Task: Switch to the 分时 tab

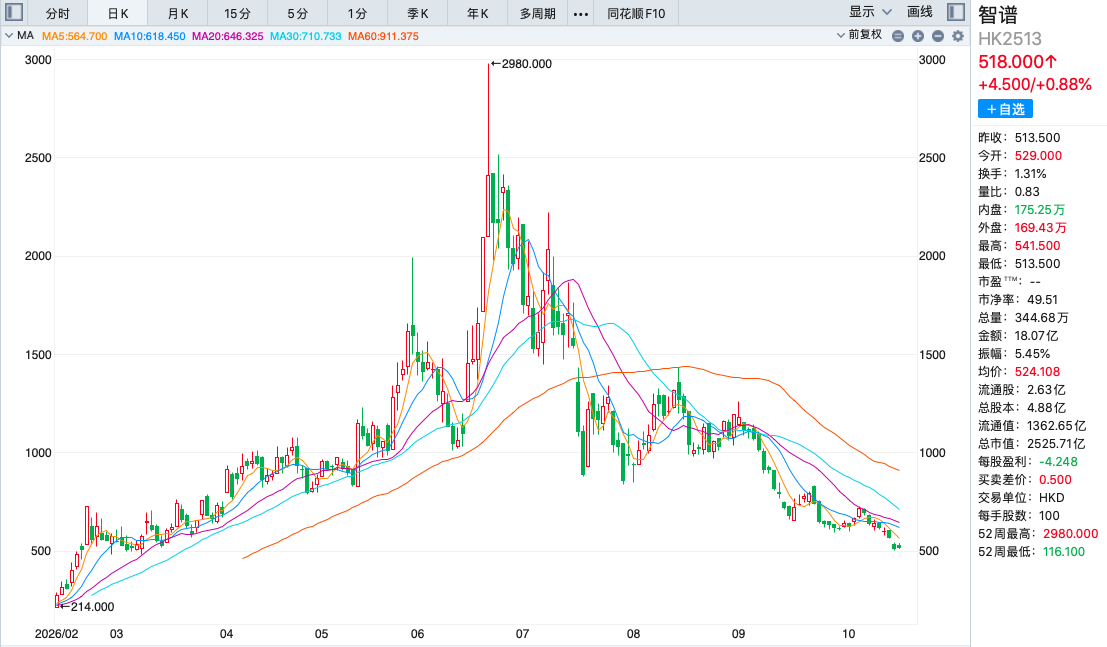Action: click(58, 13)
